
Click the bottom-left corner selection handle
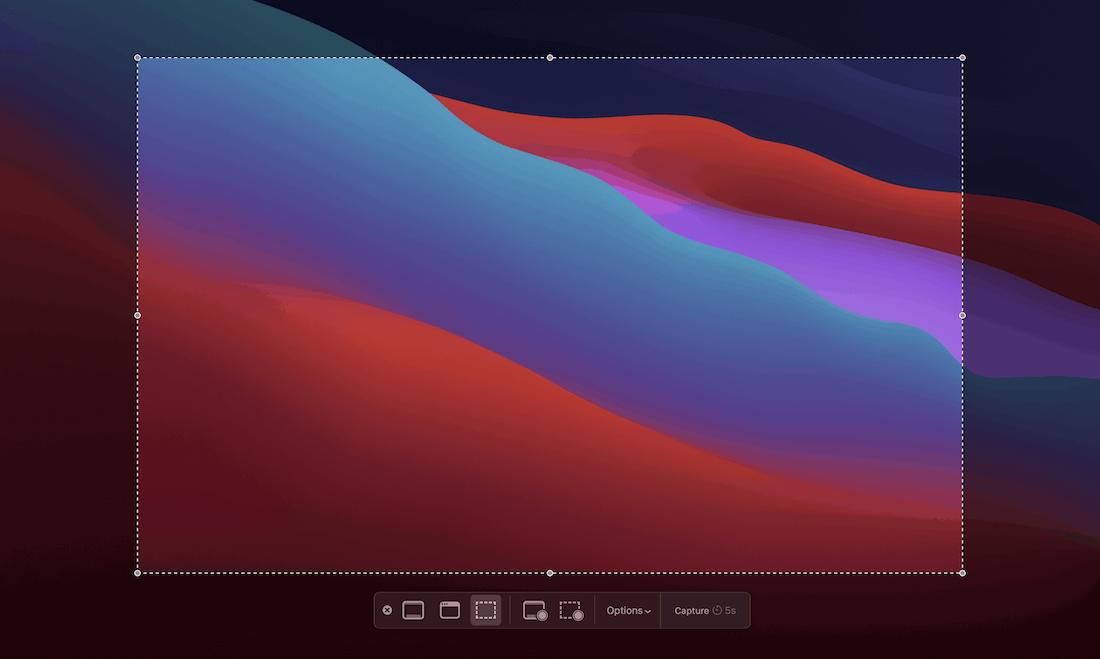pyautogui.click(x=138, y=573)
